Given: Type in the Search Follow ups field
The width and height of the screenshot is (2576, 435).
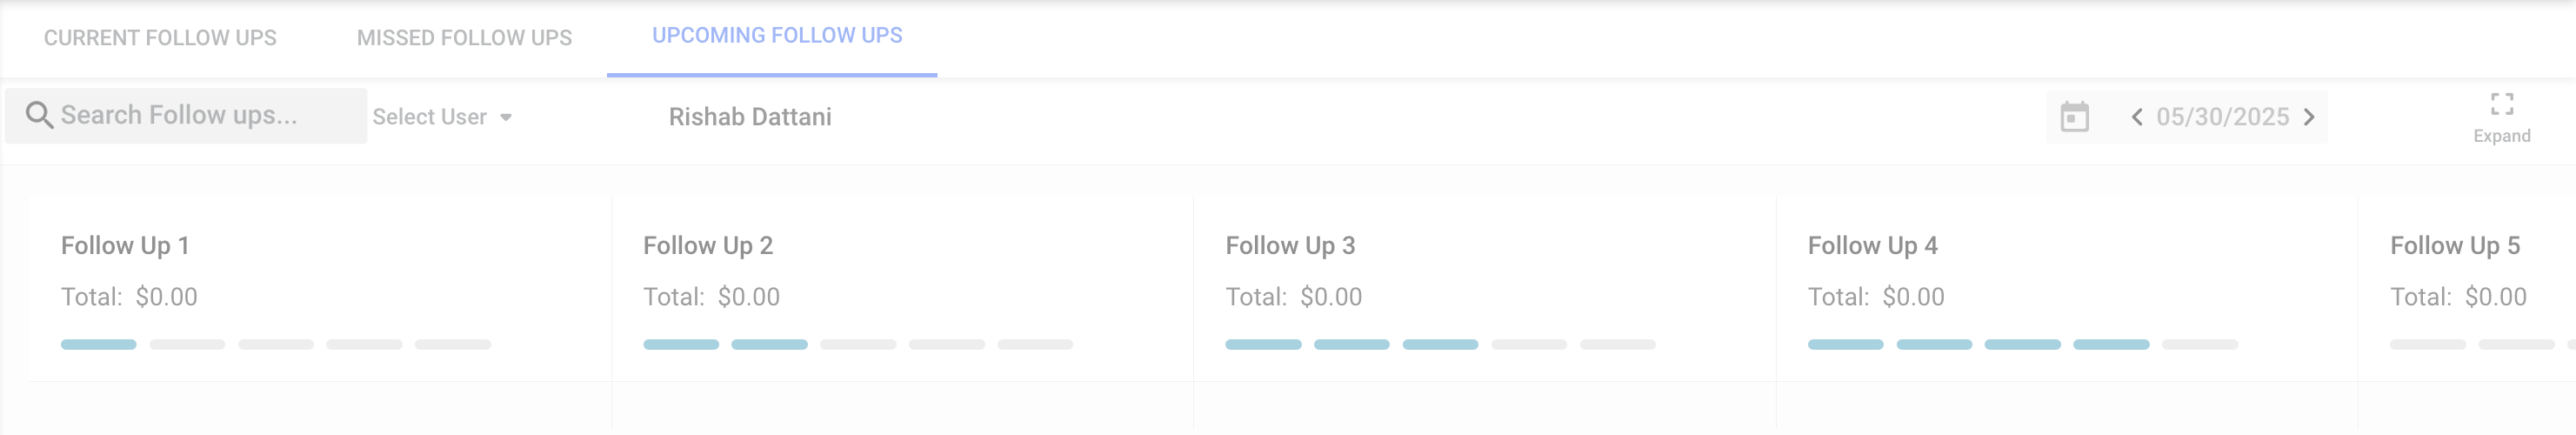Looking at the screenshot, I should pos(200,116).
